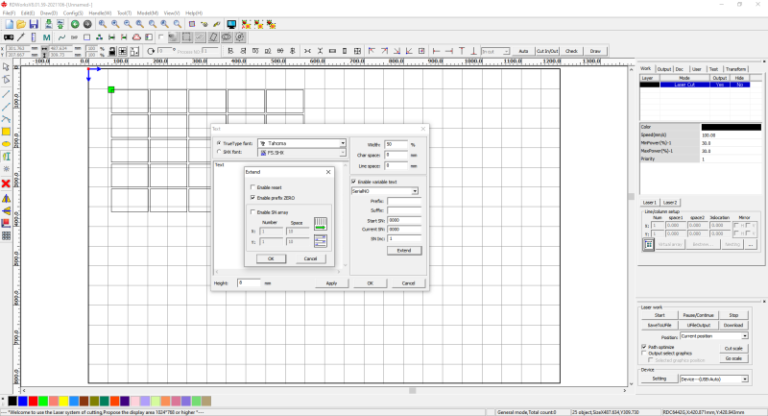Screen dimensions: 768x416
Task: Open the In-out alignment dropdown in toolbar
Action: tap(506, 51)
